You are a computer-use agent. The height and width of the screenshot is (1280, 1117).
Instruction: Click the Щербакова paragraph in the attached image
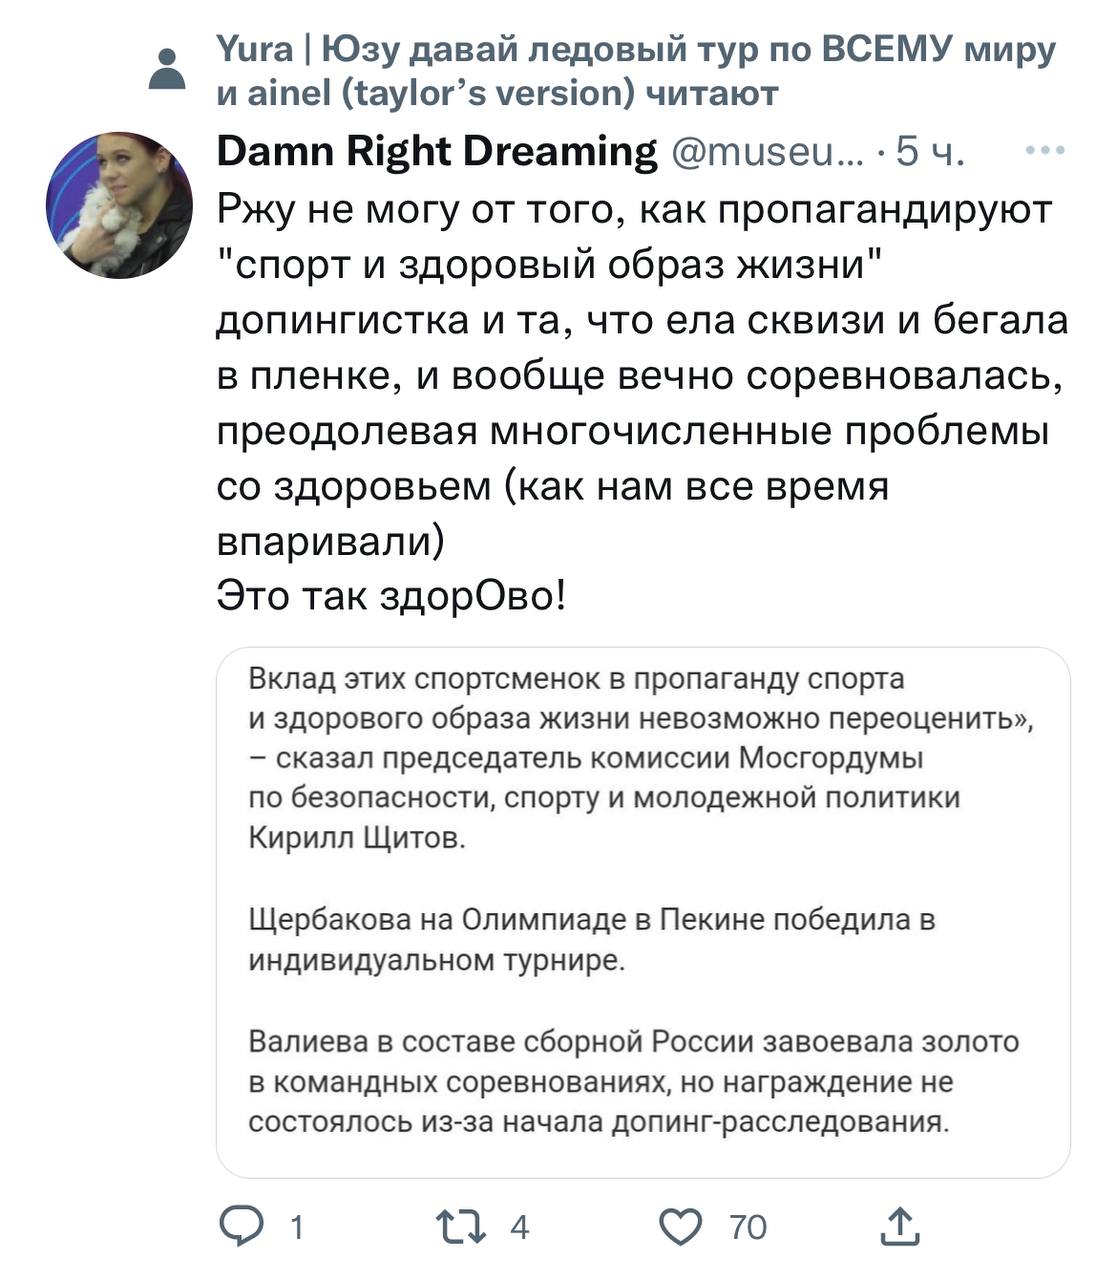pyautogui.click(x=591, y=940)
